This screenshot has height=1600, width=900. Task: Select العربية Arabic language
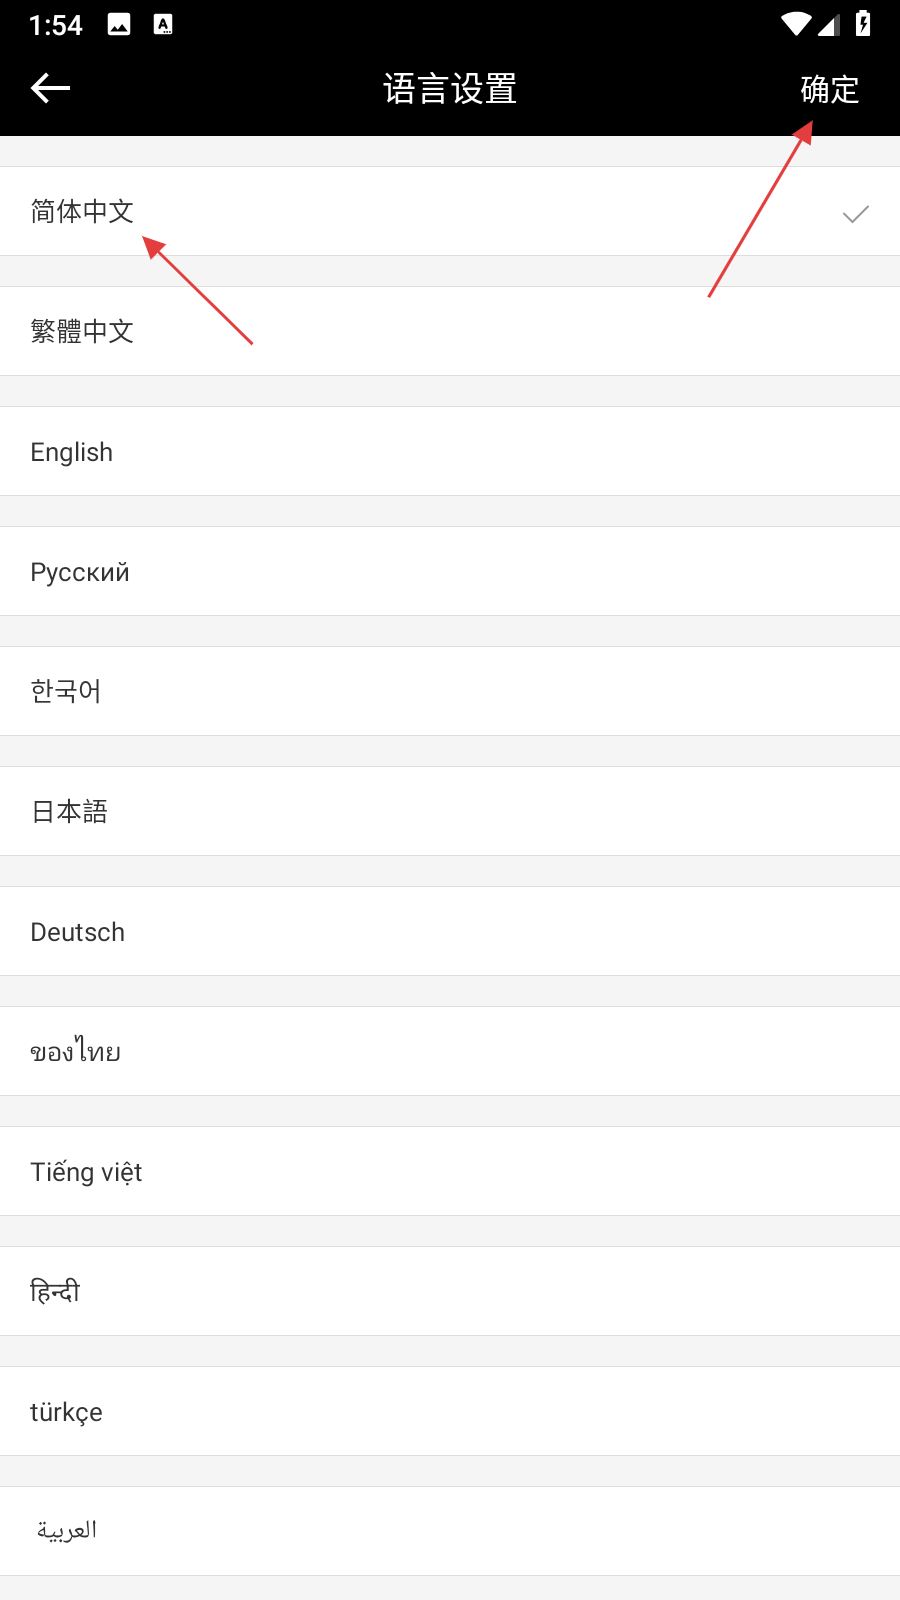pos(67,1531)
